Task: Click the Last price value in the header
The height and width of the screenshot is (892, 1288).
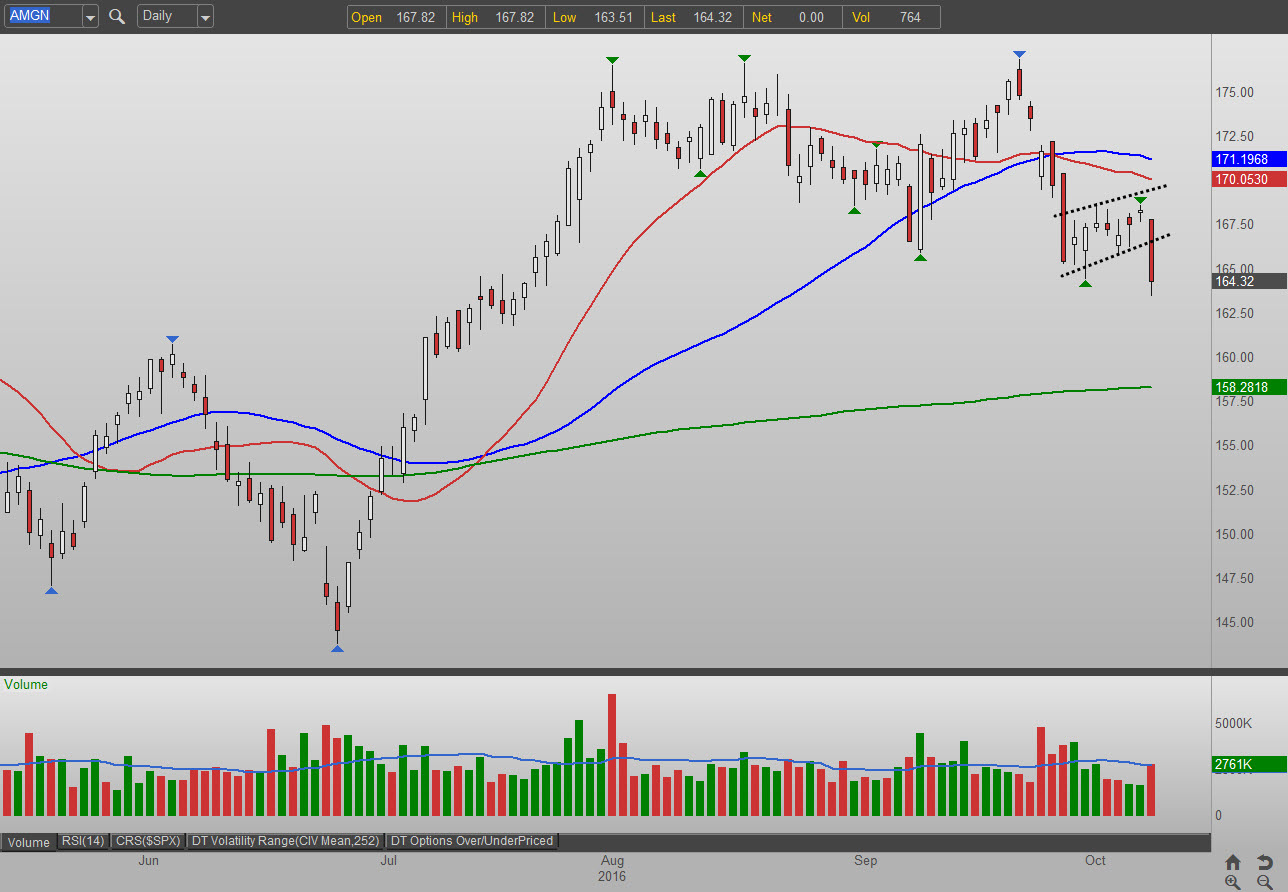Action: click(712, 17)
